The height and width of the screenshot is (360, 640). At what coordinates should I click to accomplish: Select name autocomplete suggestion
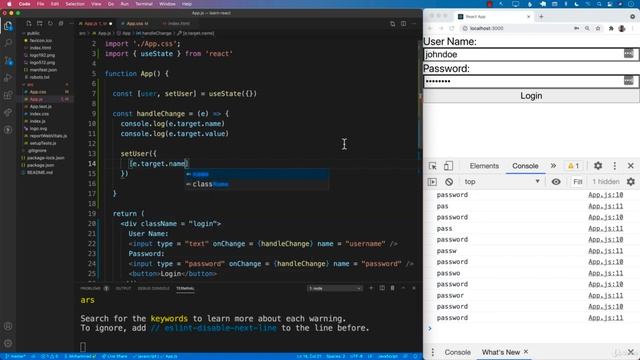(257, 174)
